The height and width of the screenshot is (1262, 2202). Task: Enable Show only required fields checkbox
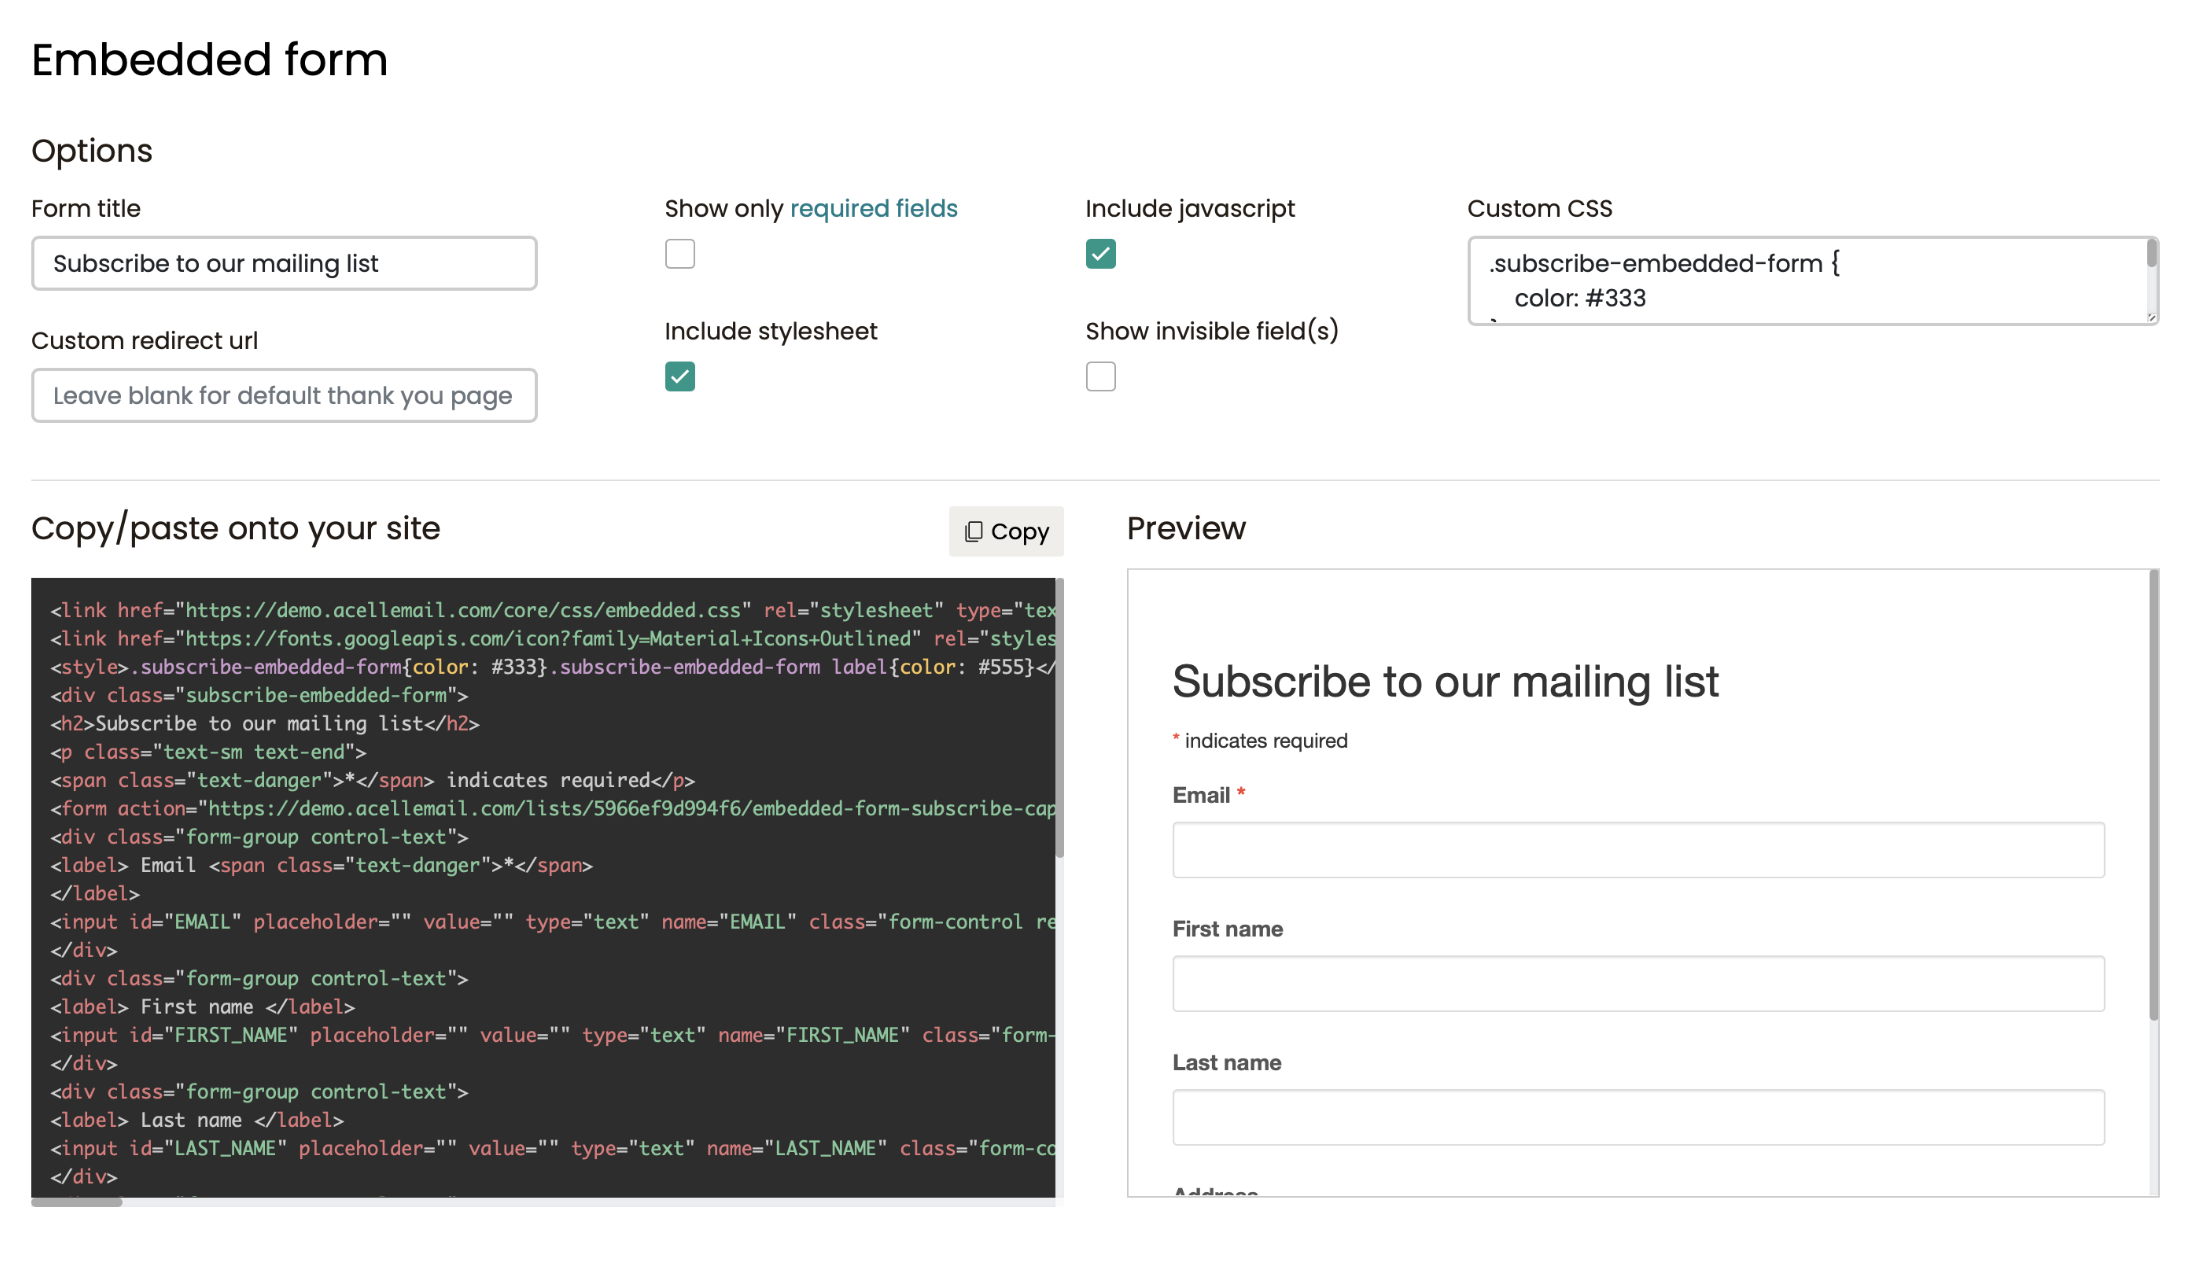coord(680,254)
